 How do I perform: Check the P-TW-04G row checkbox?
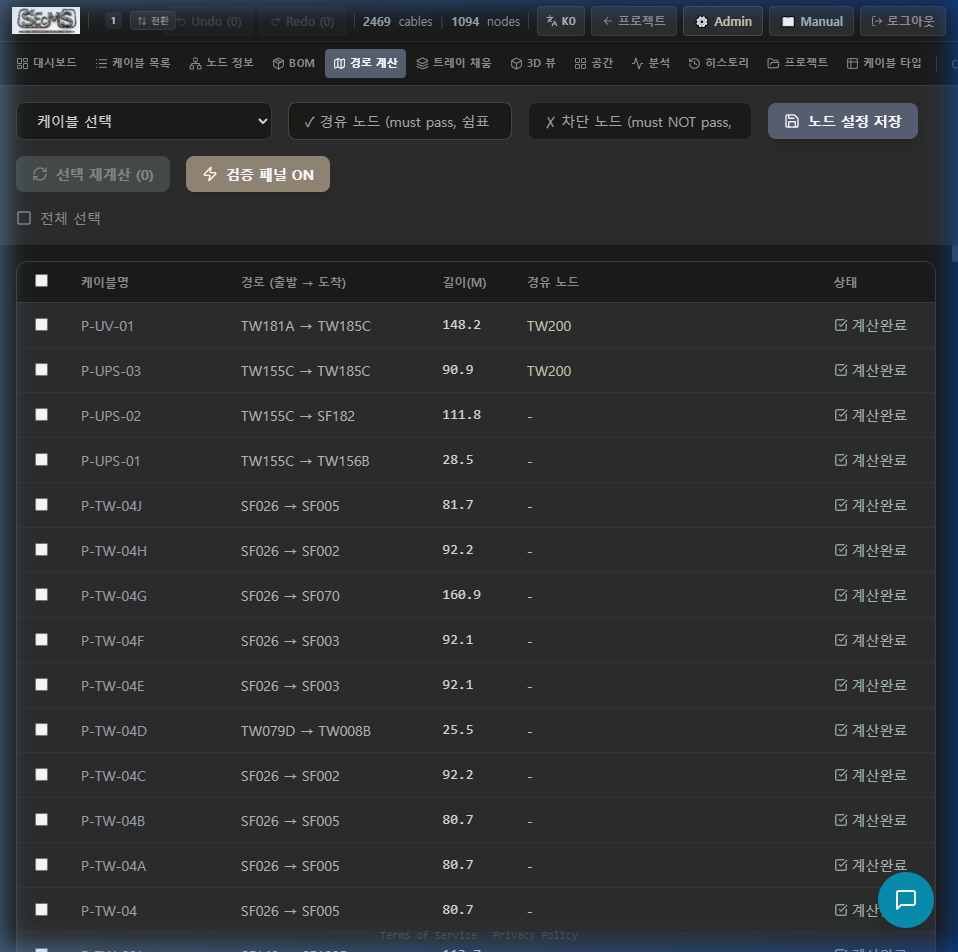(x=42, y=595)
